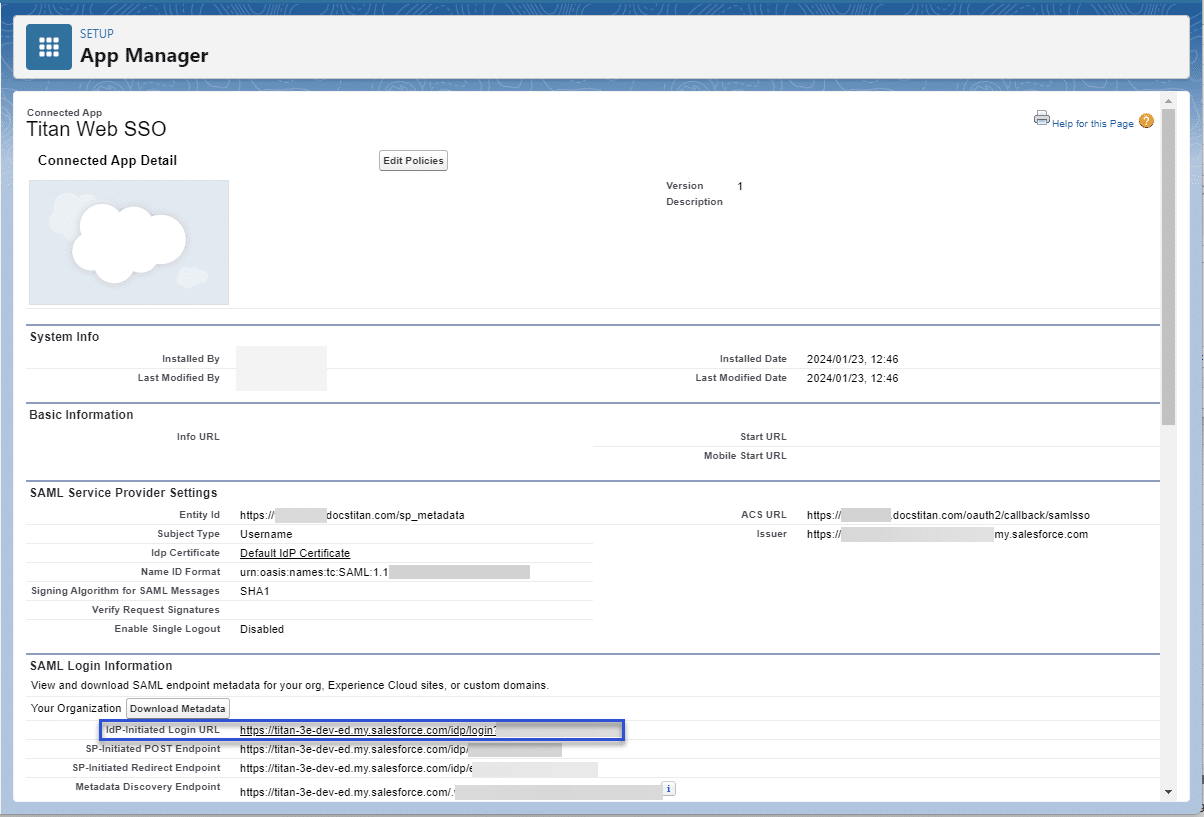This screenshot has height=817, width=1204.
Task: Click the App Manager grid icon
Action: click(48, 47)
